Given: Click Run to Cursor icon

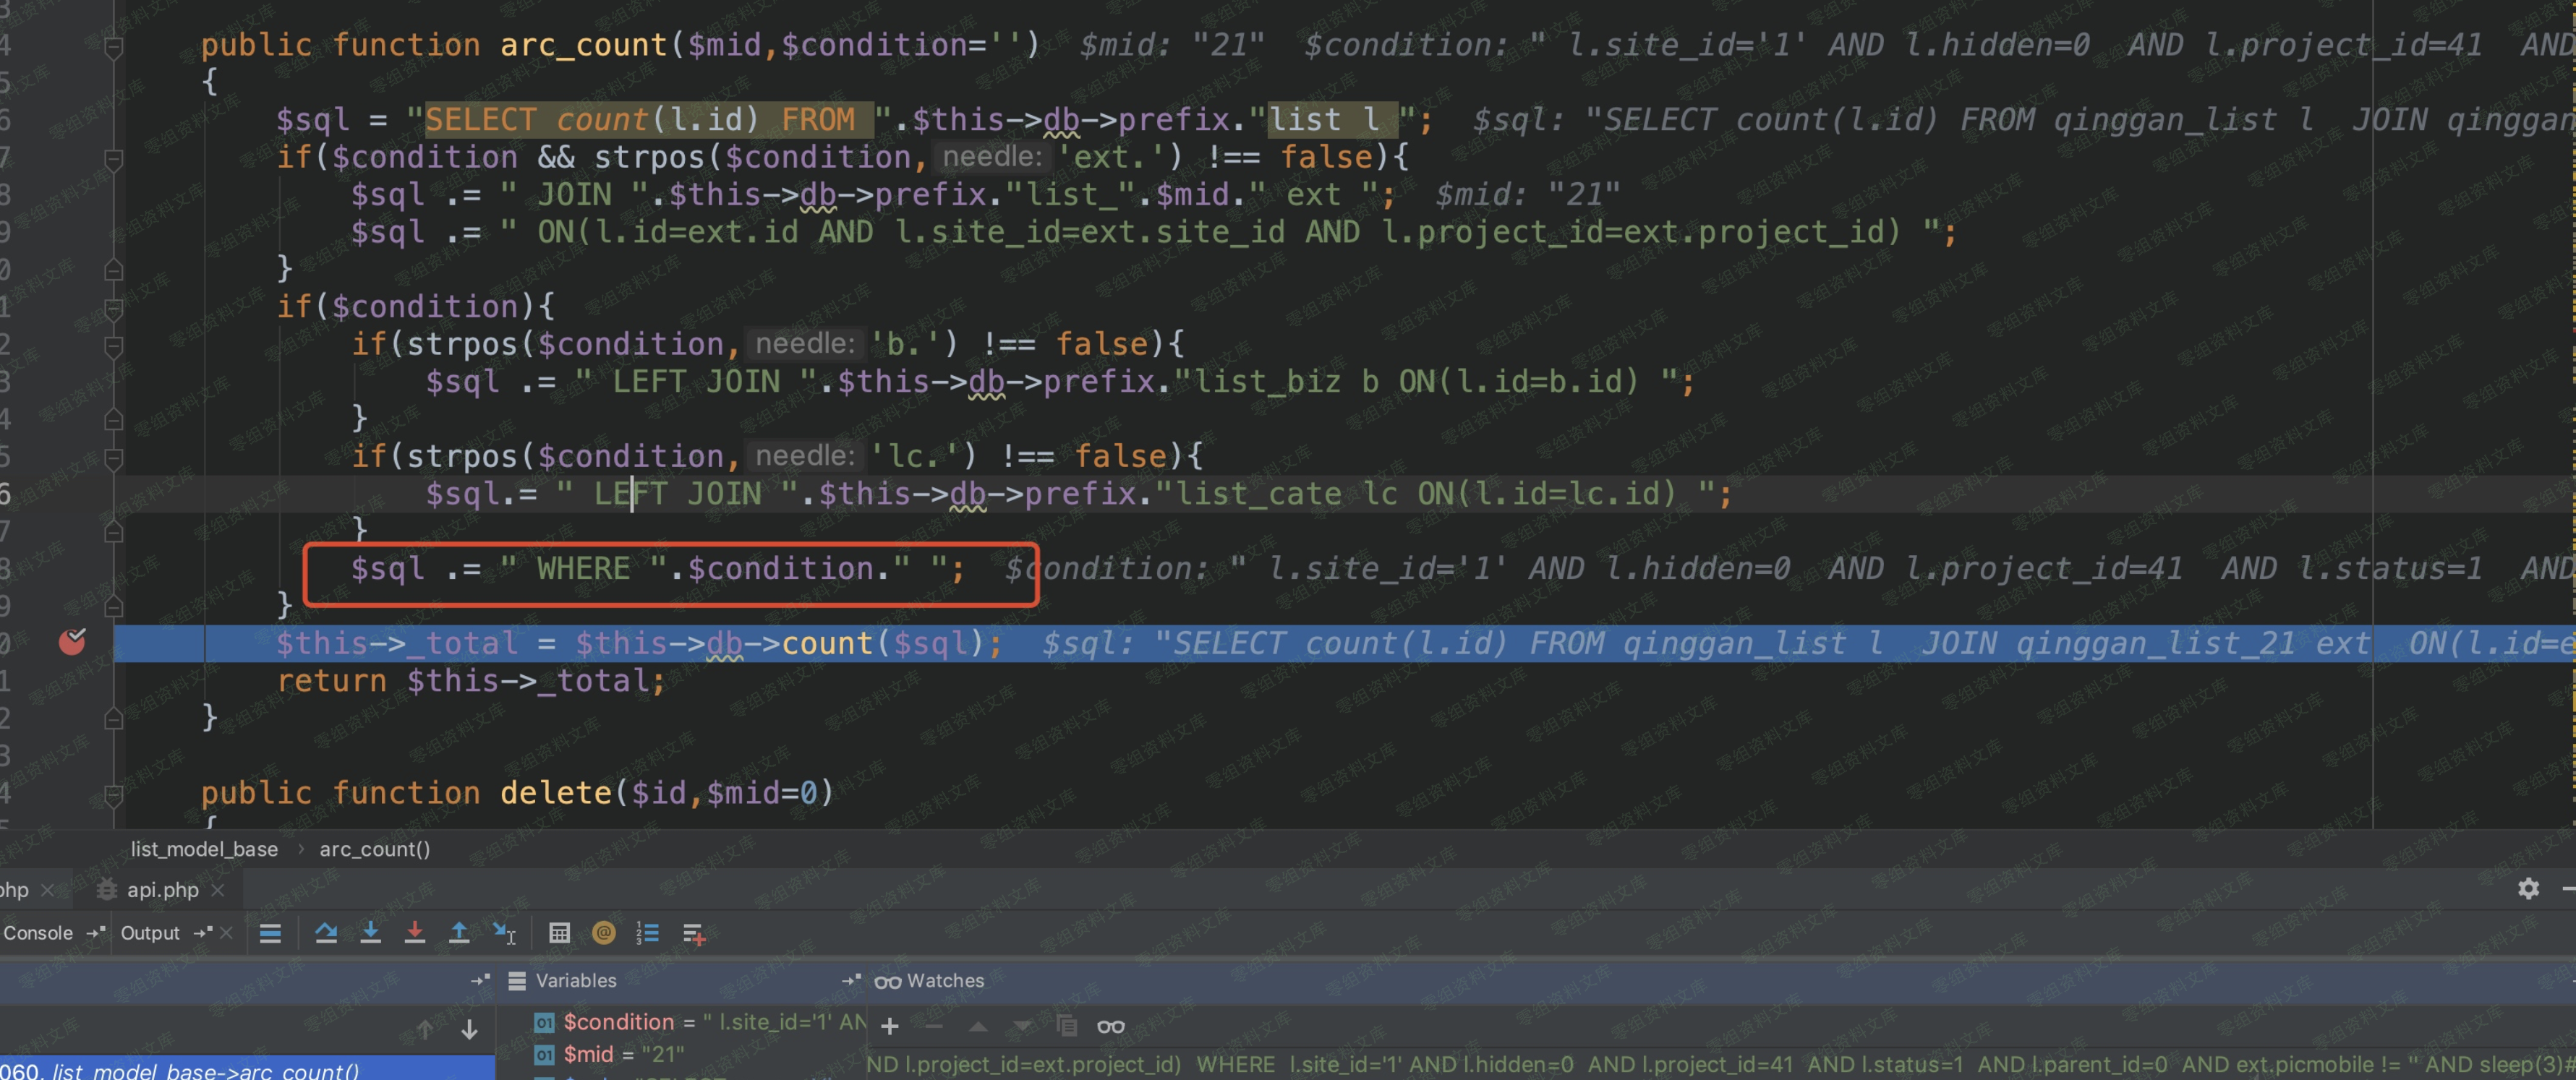Looking at the screenshot, I should point(504,933).
